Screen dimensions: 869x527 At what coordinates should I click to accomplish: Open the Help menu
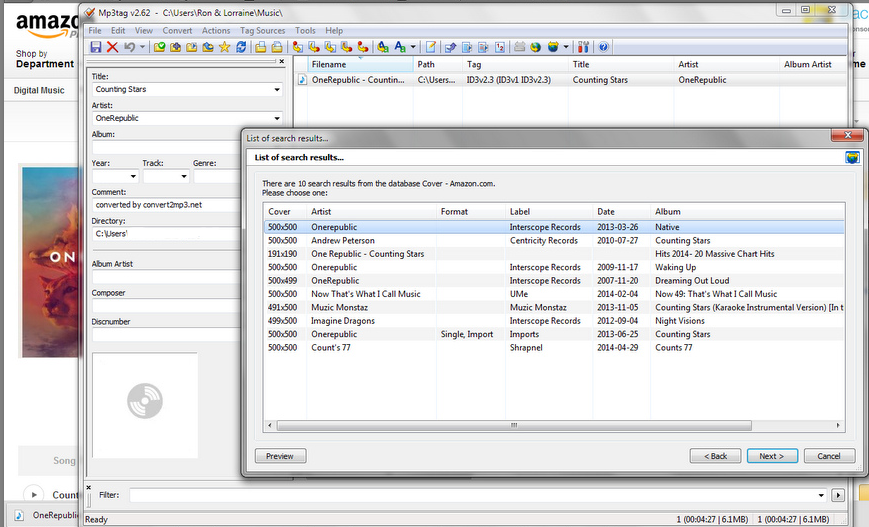(x=334, y=30)
